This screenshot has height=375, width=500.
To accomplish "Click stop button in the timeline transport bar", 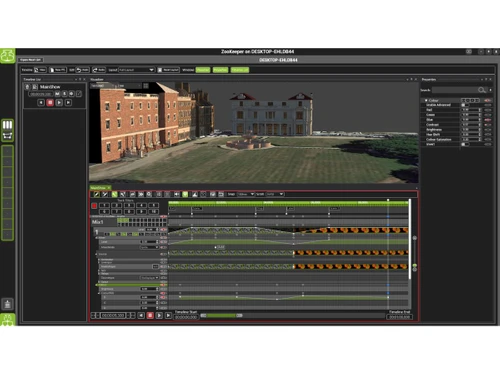I will point(150,315).
